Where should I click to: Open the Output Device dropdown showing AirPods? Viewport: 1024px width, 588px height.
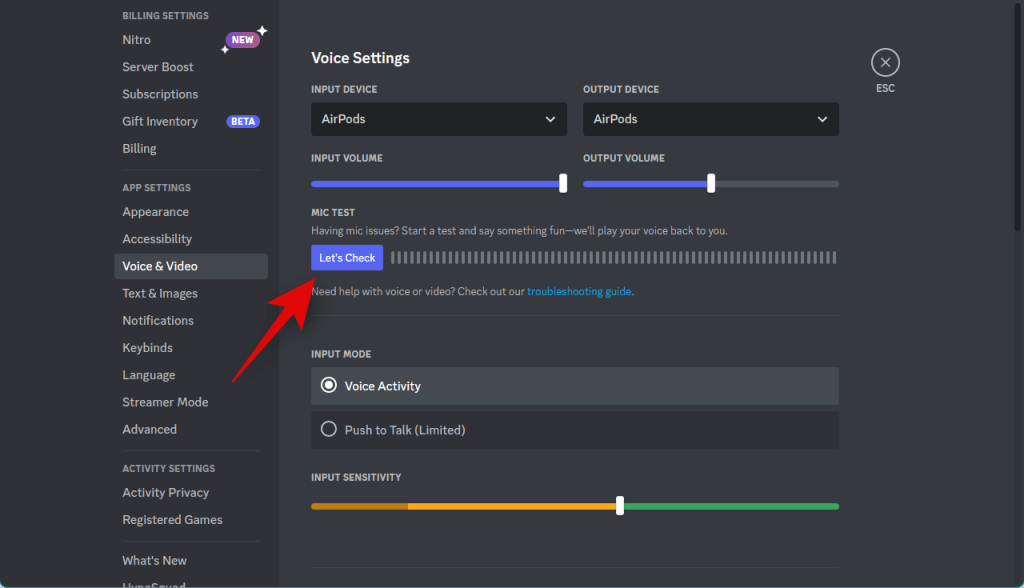coord(710,119)
